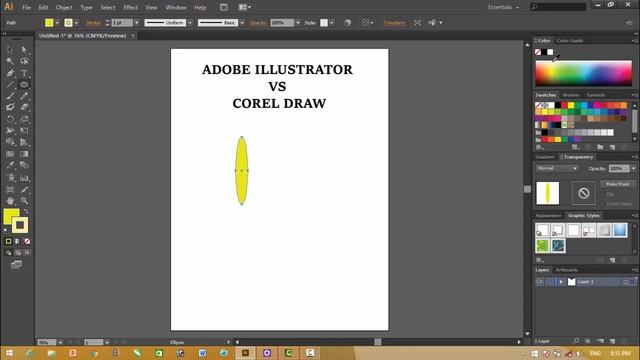Select the Artboard tool
640x360 pixels.
(x=10, y=190)
